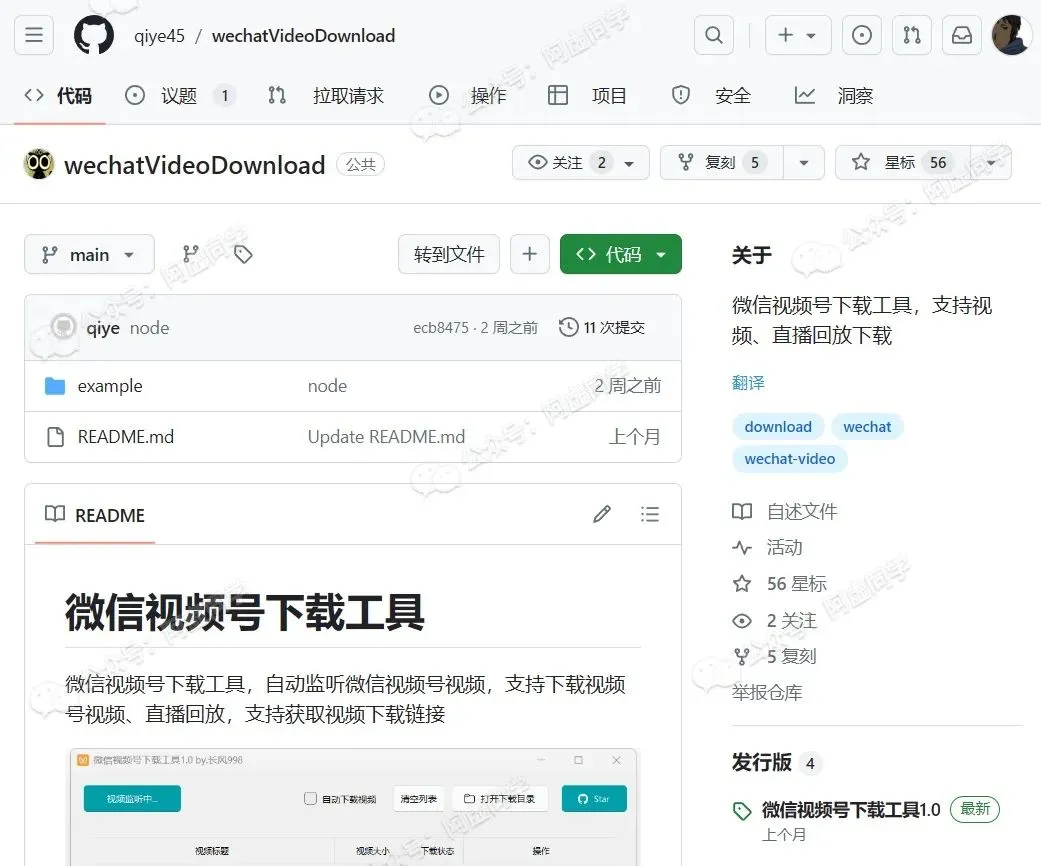Open the hamburger navigation menu
The height and width of the screenshot is (866, 1041).
pos(34,35)
